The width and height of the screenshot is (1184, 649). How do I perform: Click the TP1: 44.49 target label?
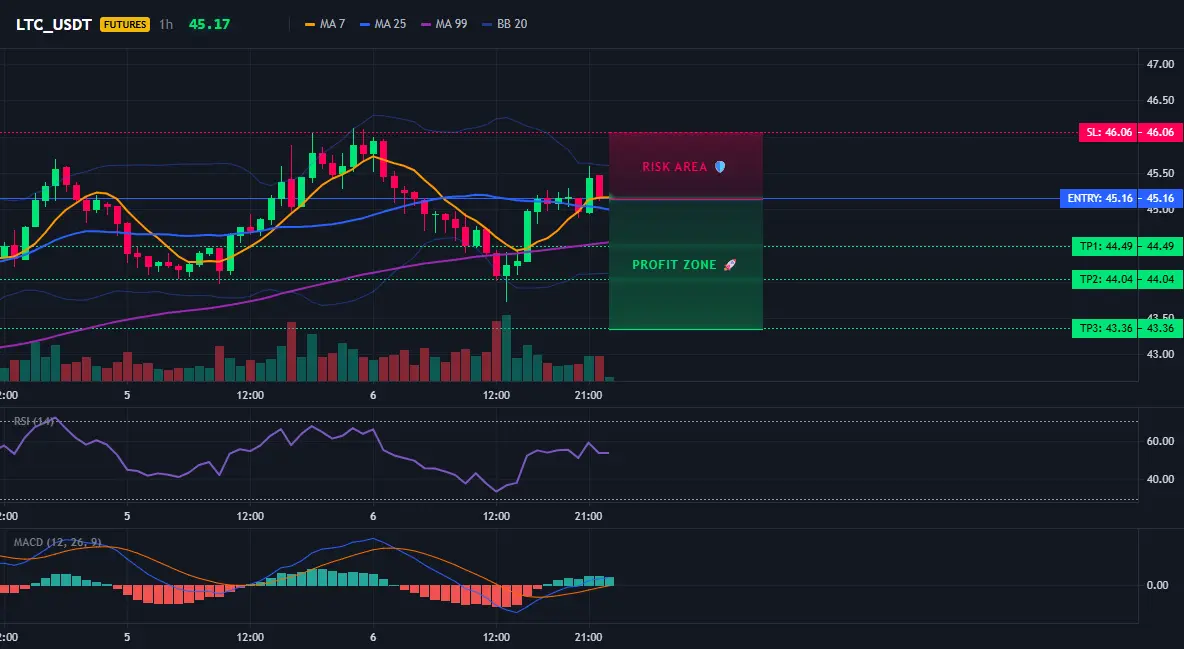[x=1104, y=246]
